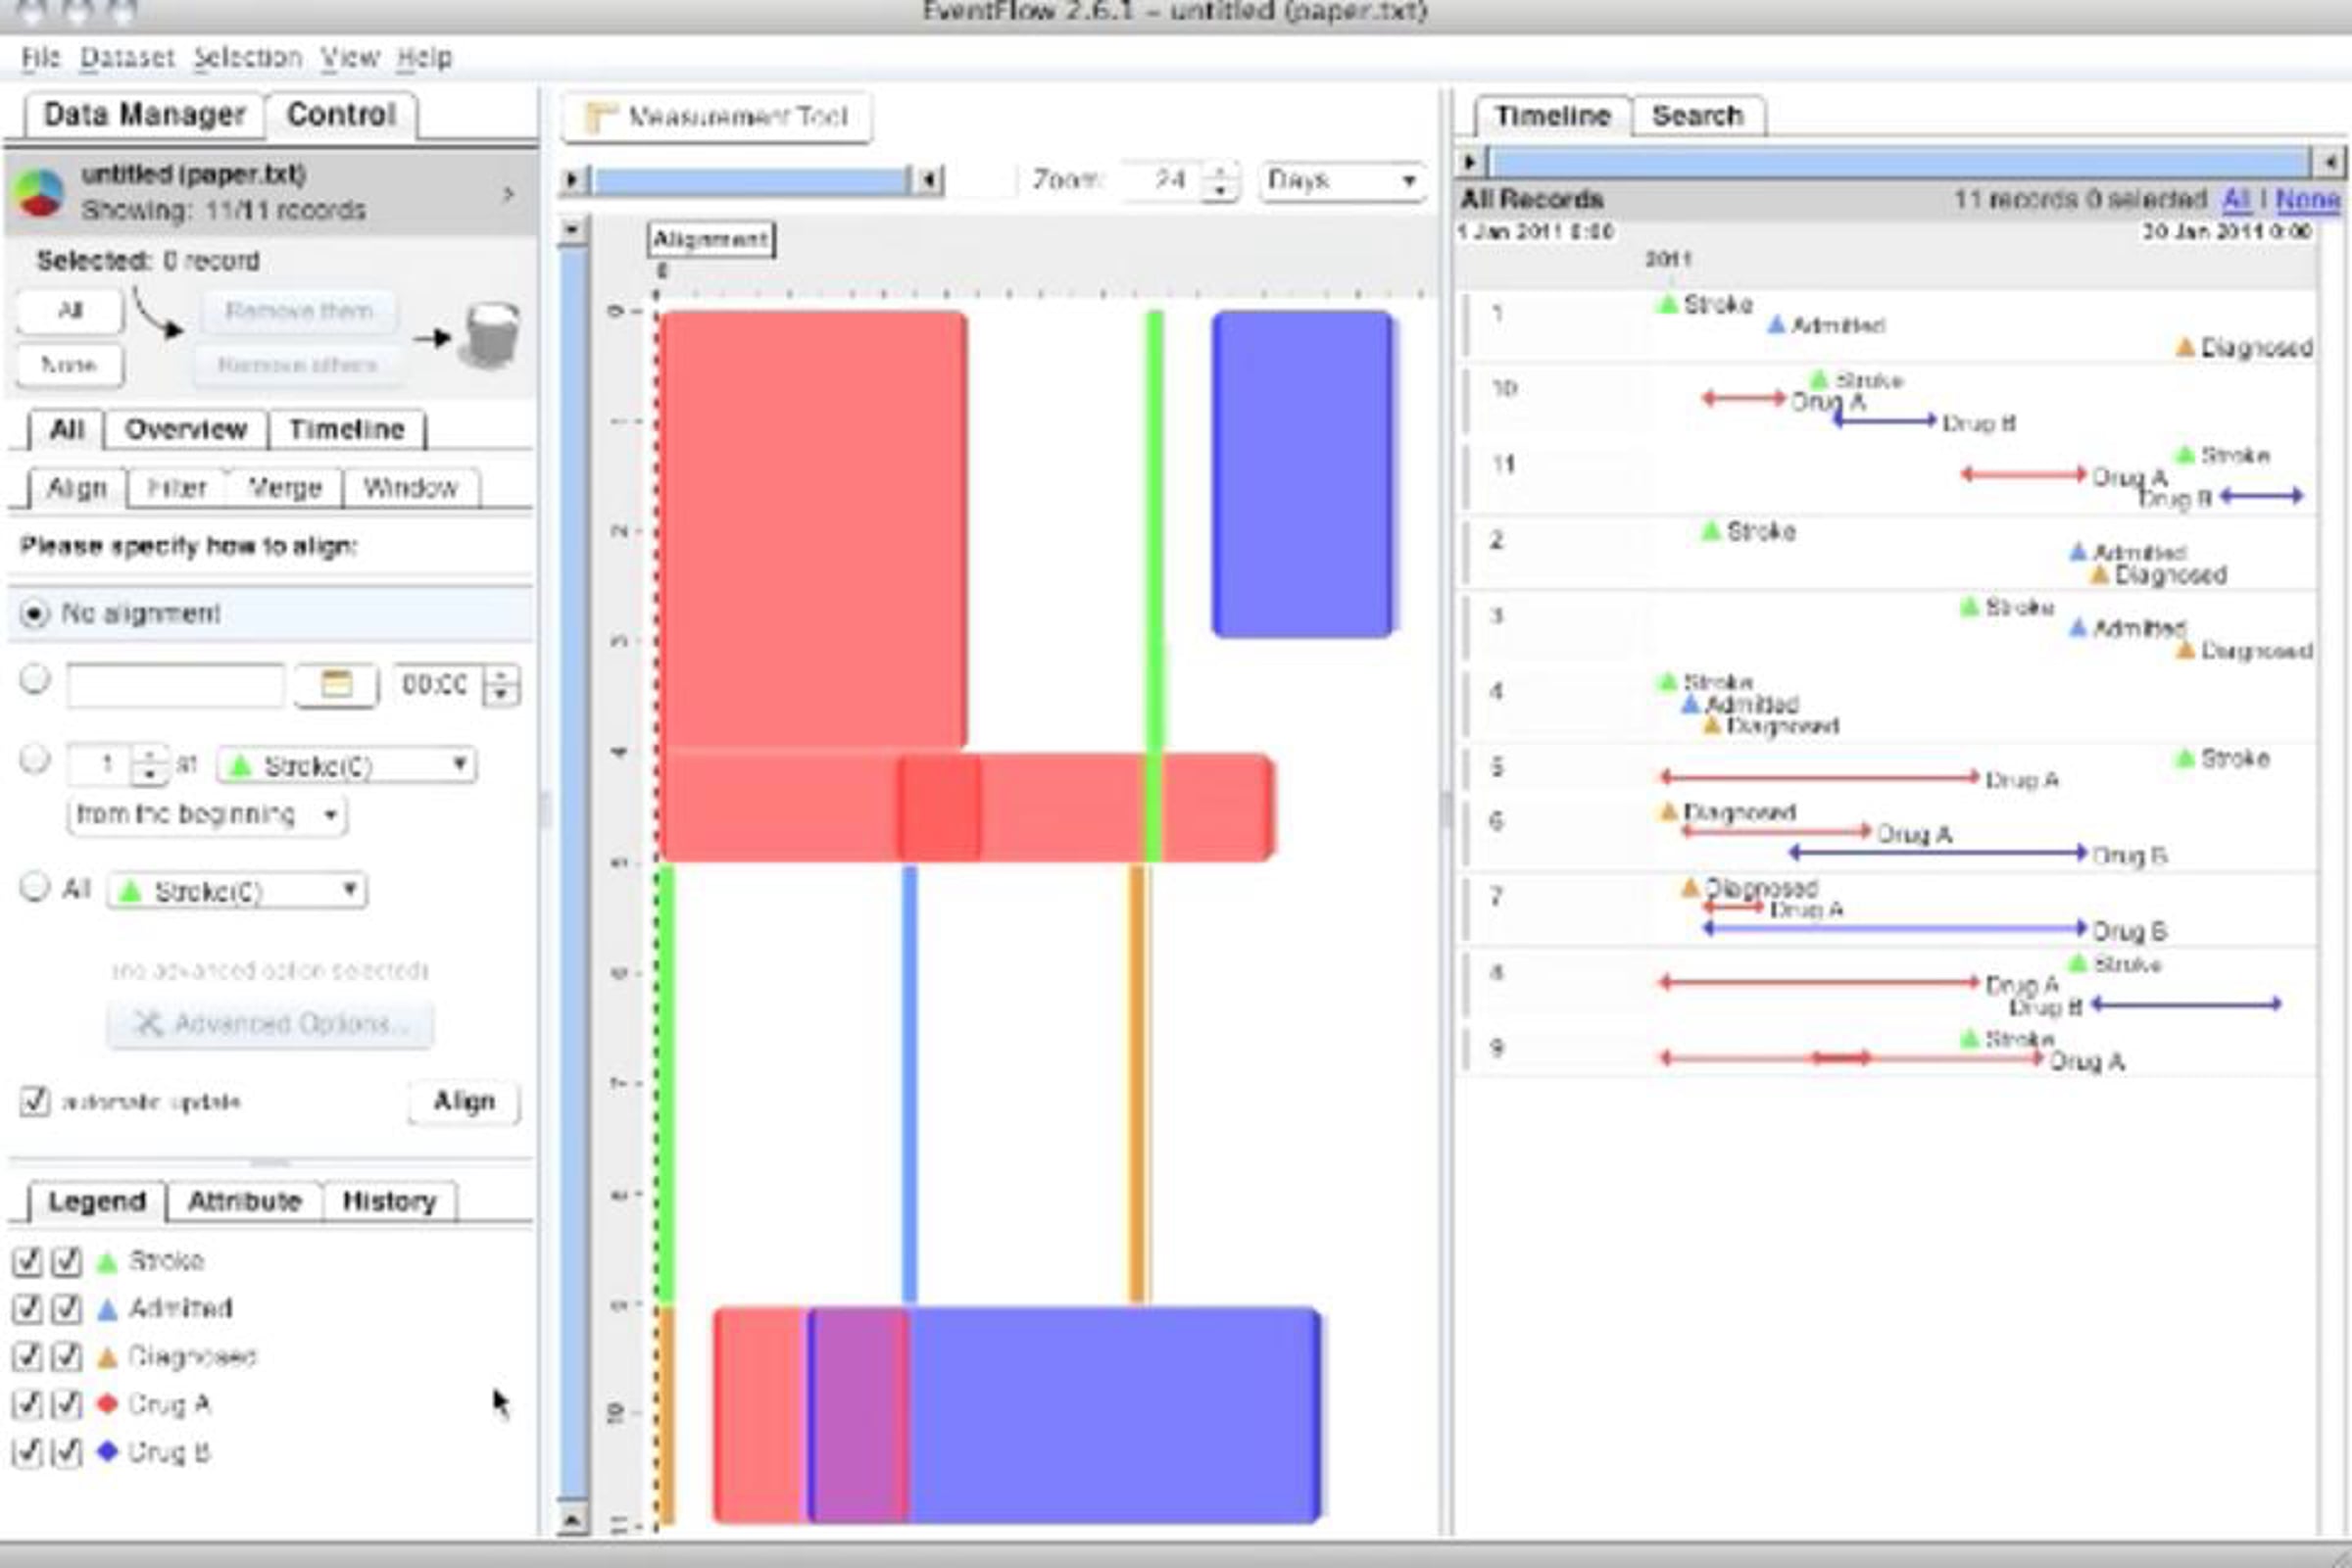Click red Drug A diamond in legend
Screen dimensions: 2352x1568
pos(107,1404)
